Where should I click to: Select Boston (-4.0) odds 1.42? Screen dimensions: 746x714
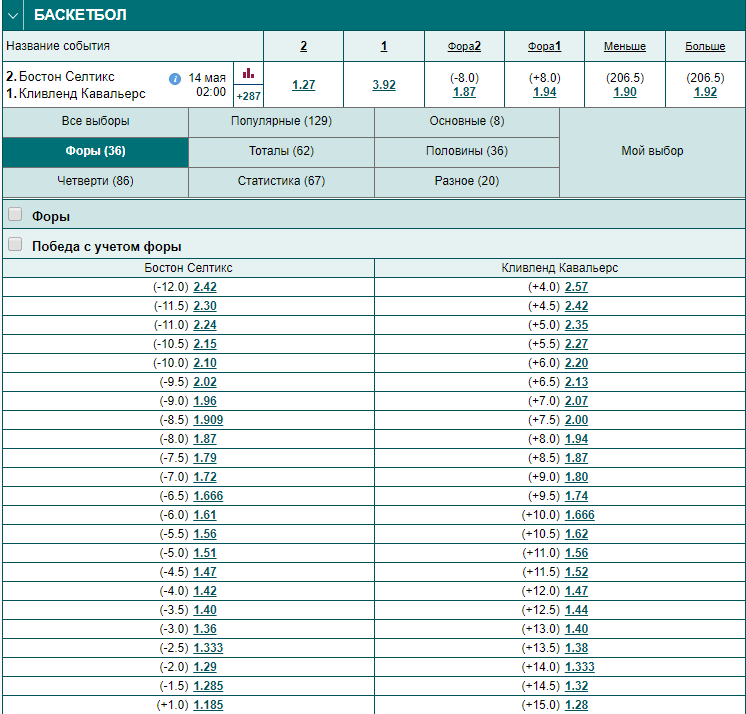point(205,591)
